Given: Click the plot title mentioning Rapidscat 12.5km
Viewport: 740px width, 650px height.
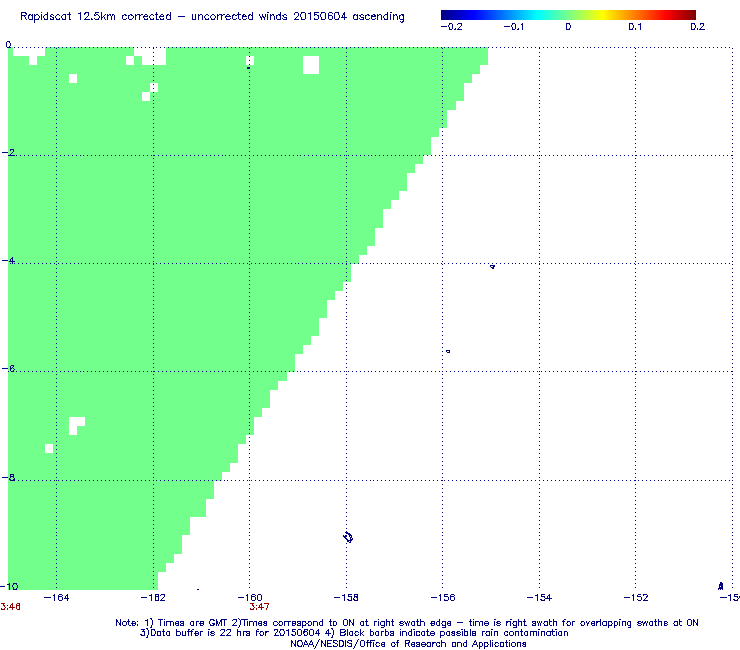Looking at the screenshot, I should pyautogui.click(x=212, y=17).
